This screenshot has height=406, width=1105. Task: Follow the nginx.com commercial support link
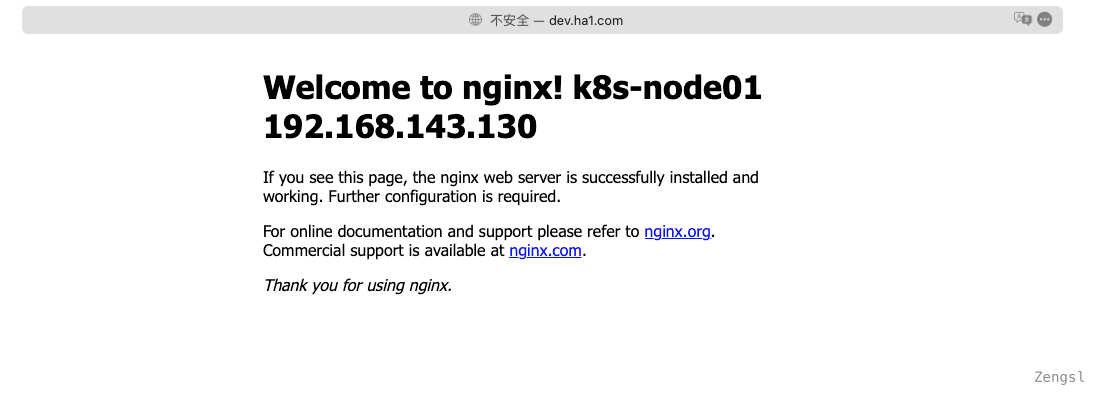[x=545, y=250]
